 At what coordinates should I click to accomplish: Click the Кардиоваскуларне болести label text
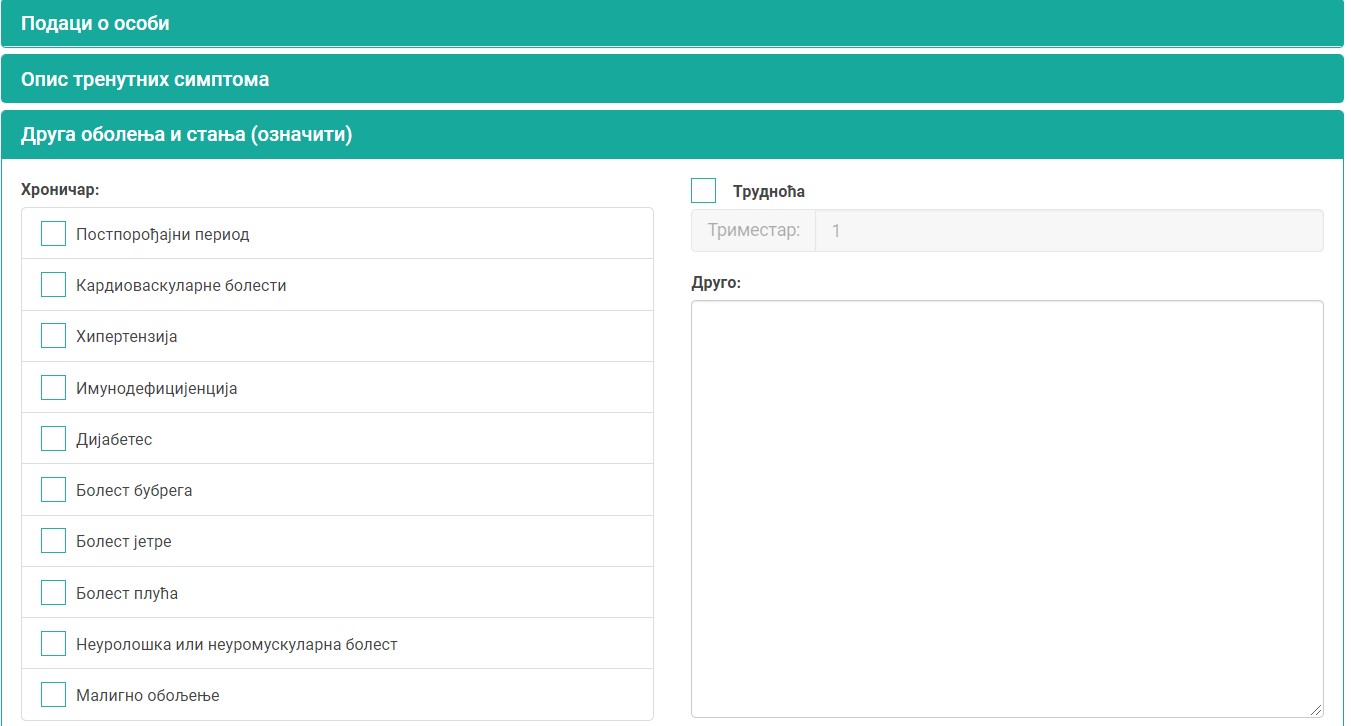(181, 286)
